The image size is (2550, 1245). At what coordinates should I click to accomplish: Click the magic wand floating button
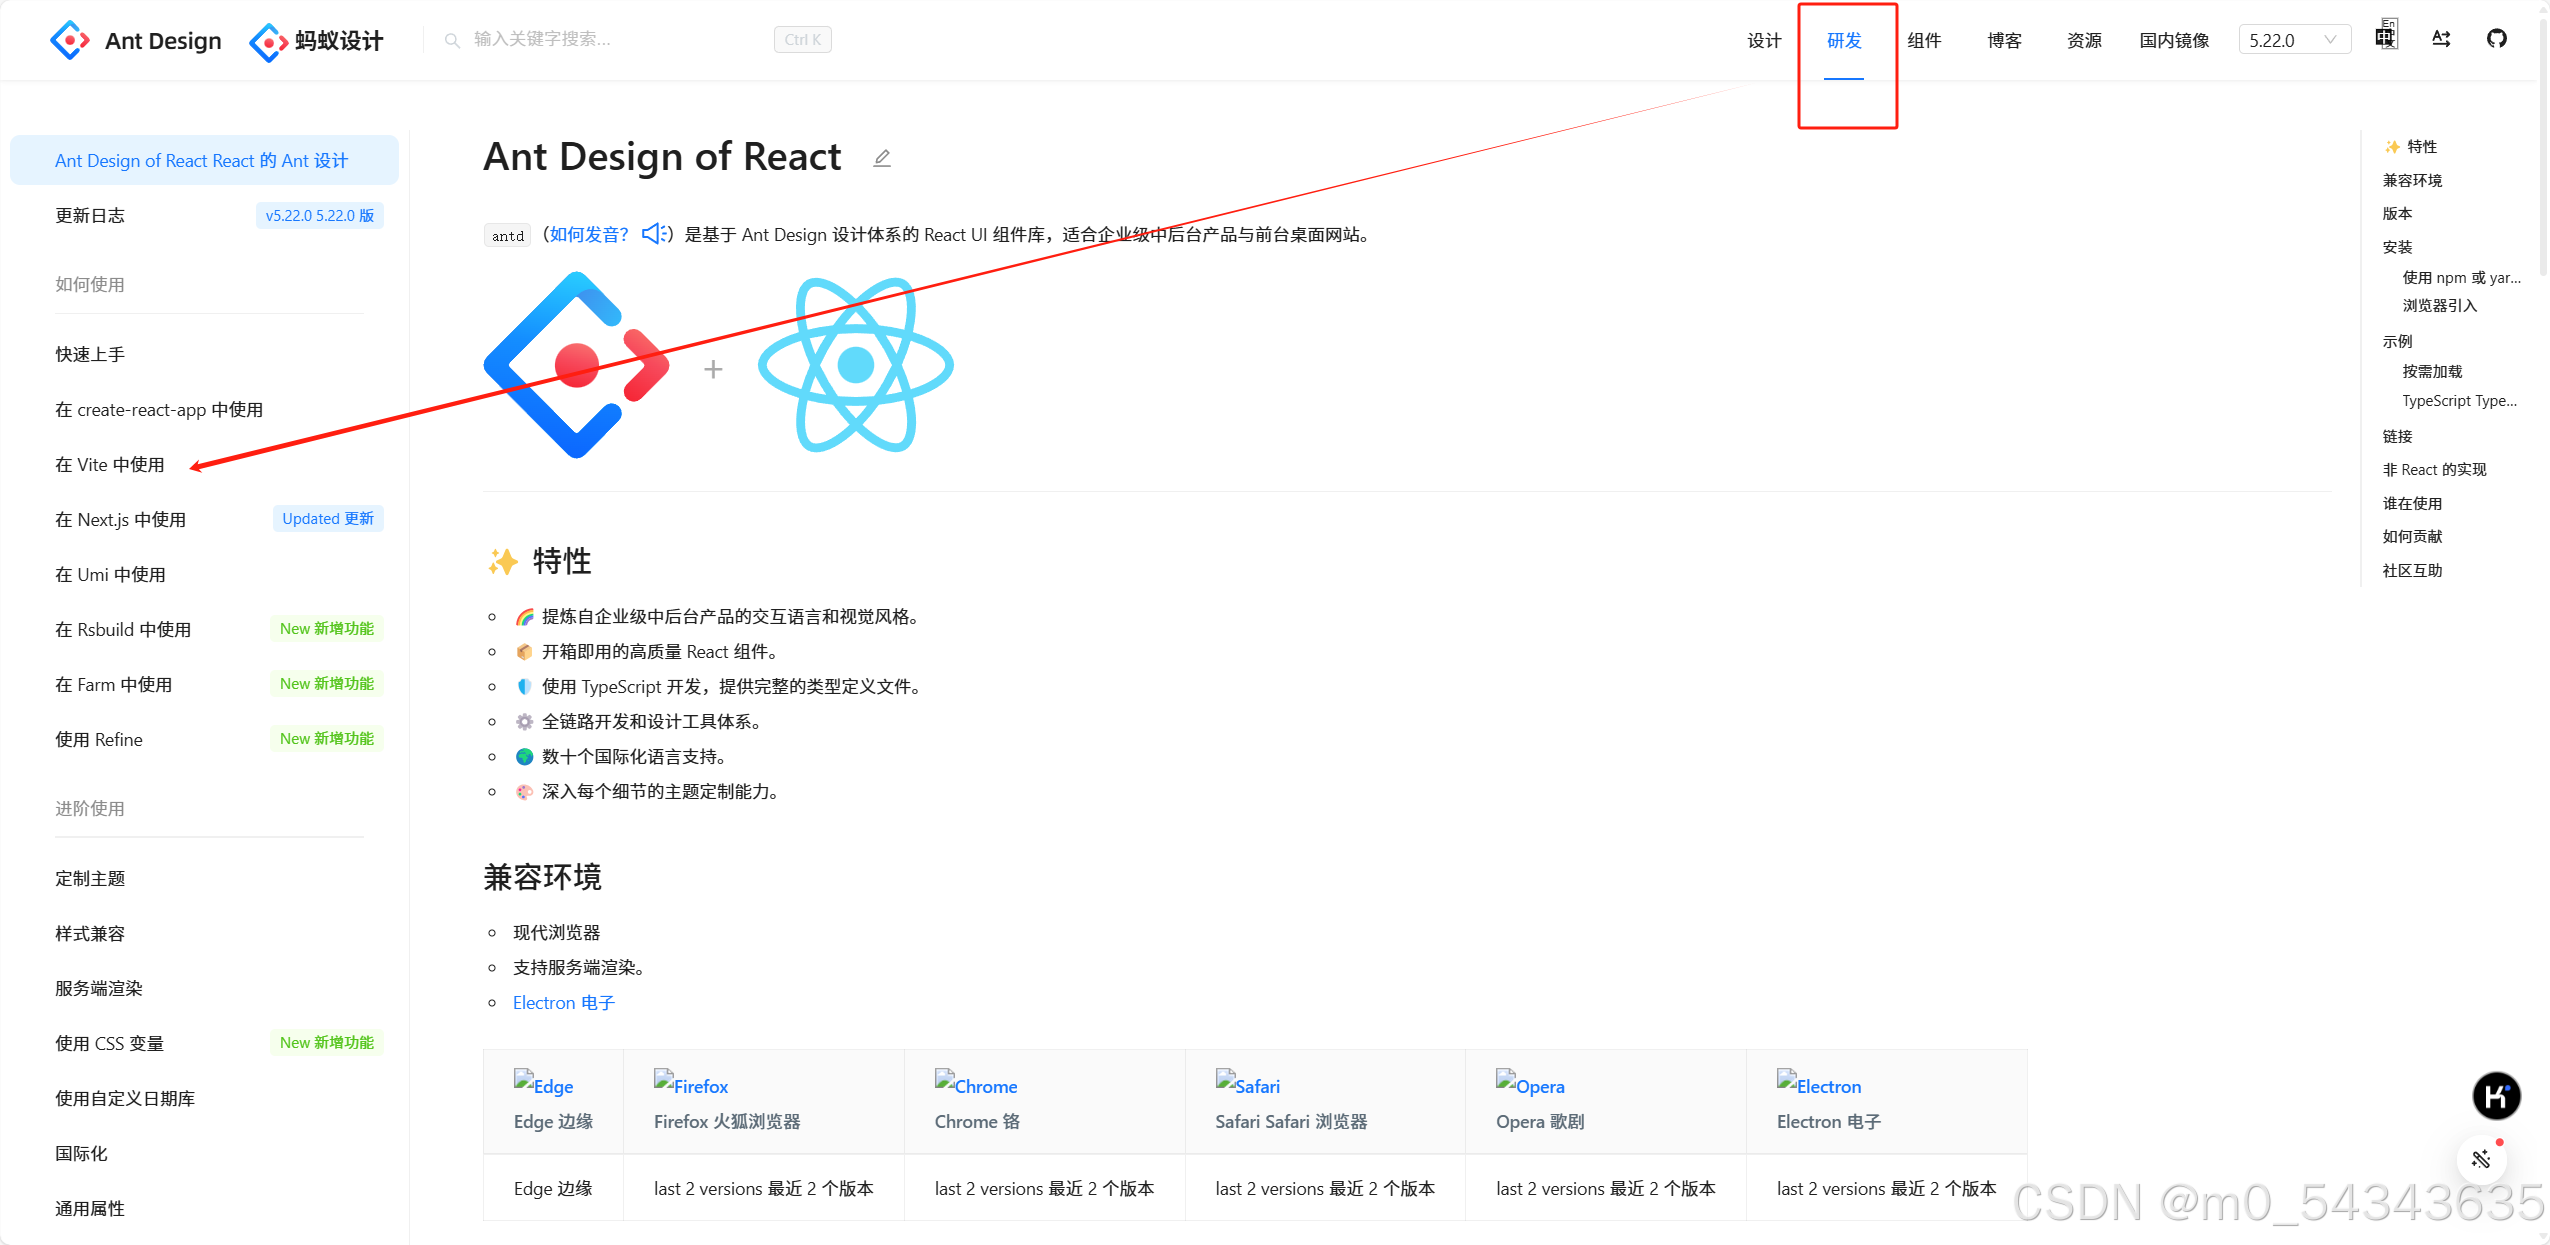pyautogui.click(x=2481, y=1158)
